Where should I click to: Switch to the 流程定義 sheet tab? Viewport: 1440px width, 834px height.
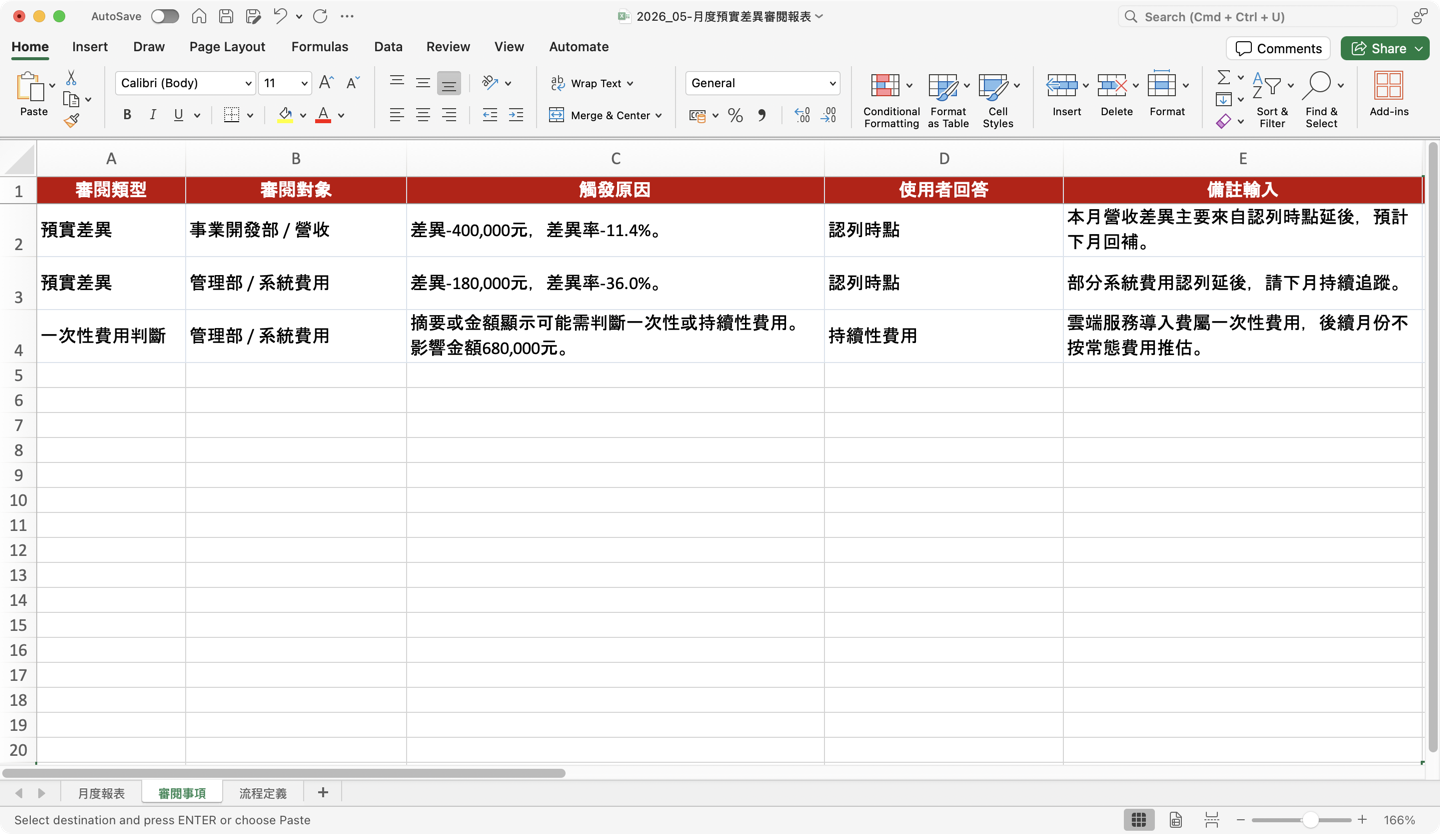coord(263,793)
